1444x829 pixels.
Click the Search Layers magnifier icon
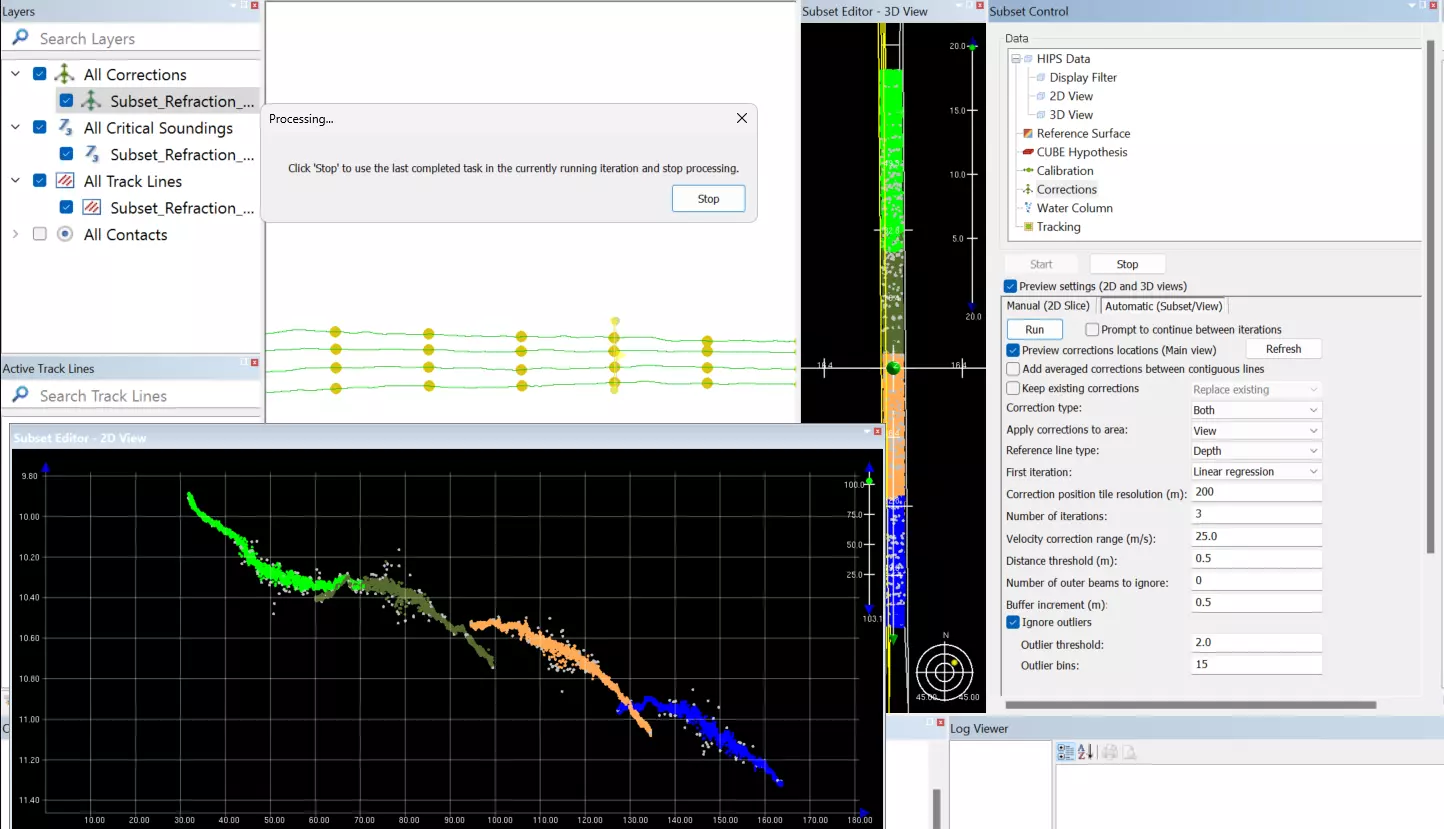[20, 38]
